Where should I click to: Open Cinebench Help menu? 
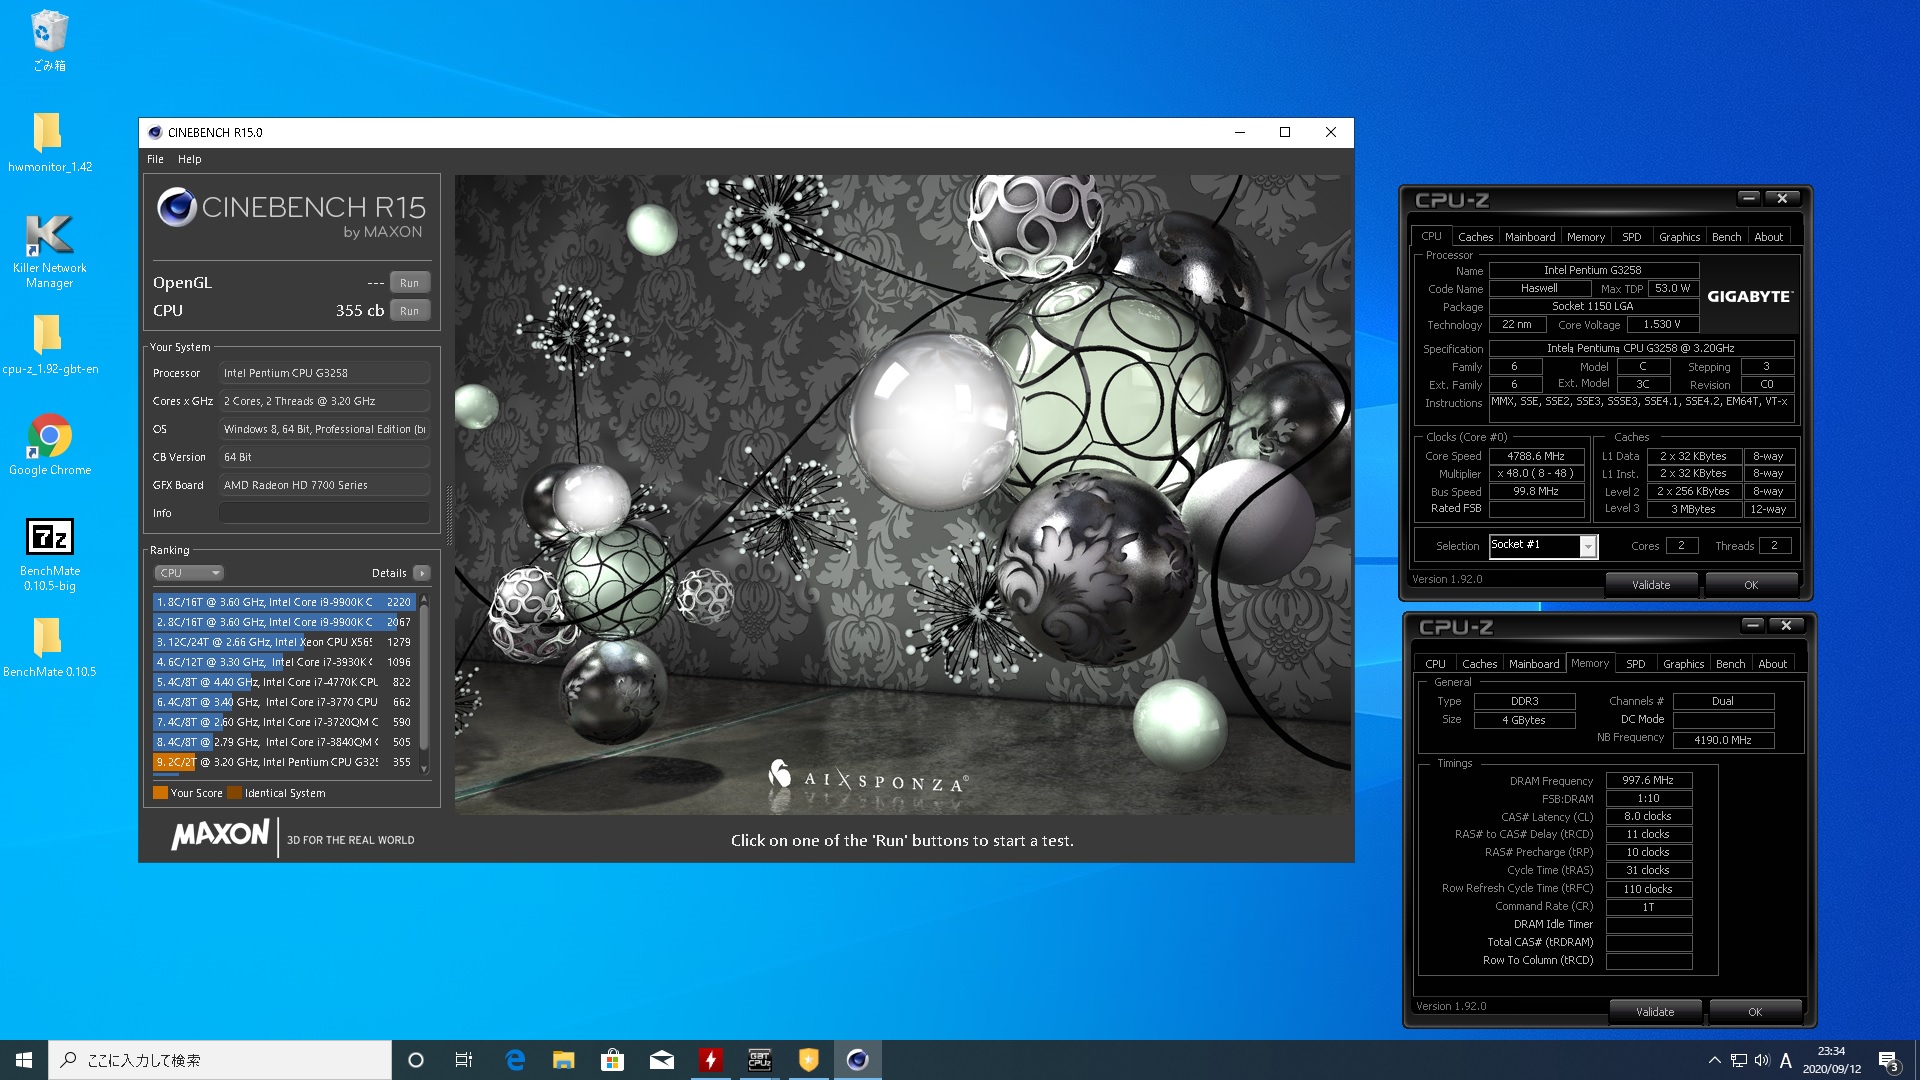click(190, 159)
